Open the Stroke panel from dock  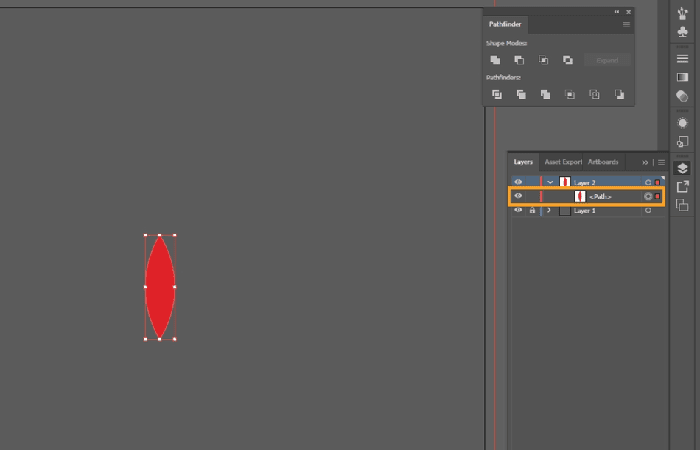(x=682, y=58)
